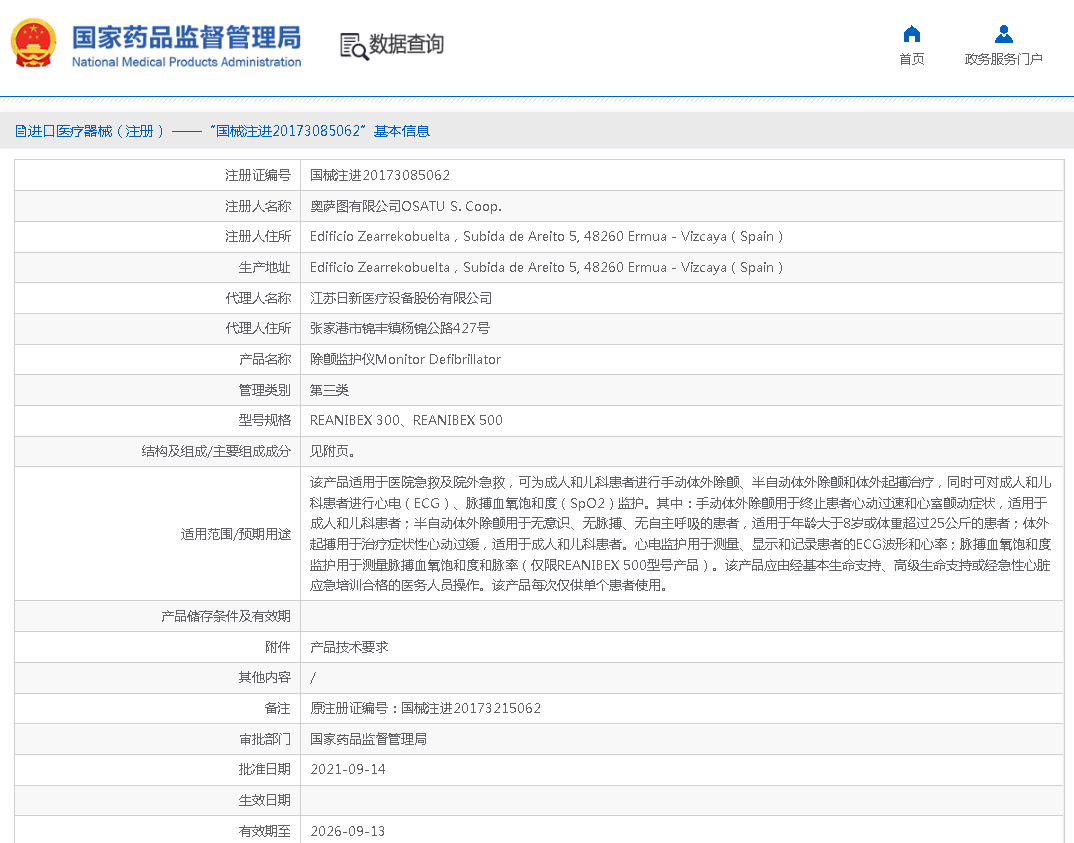Viewport: 1074px width, 843px height.
Task: Click the 原注册证编号 remark text
Action: [x=426, y=708]
